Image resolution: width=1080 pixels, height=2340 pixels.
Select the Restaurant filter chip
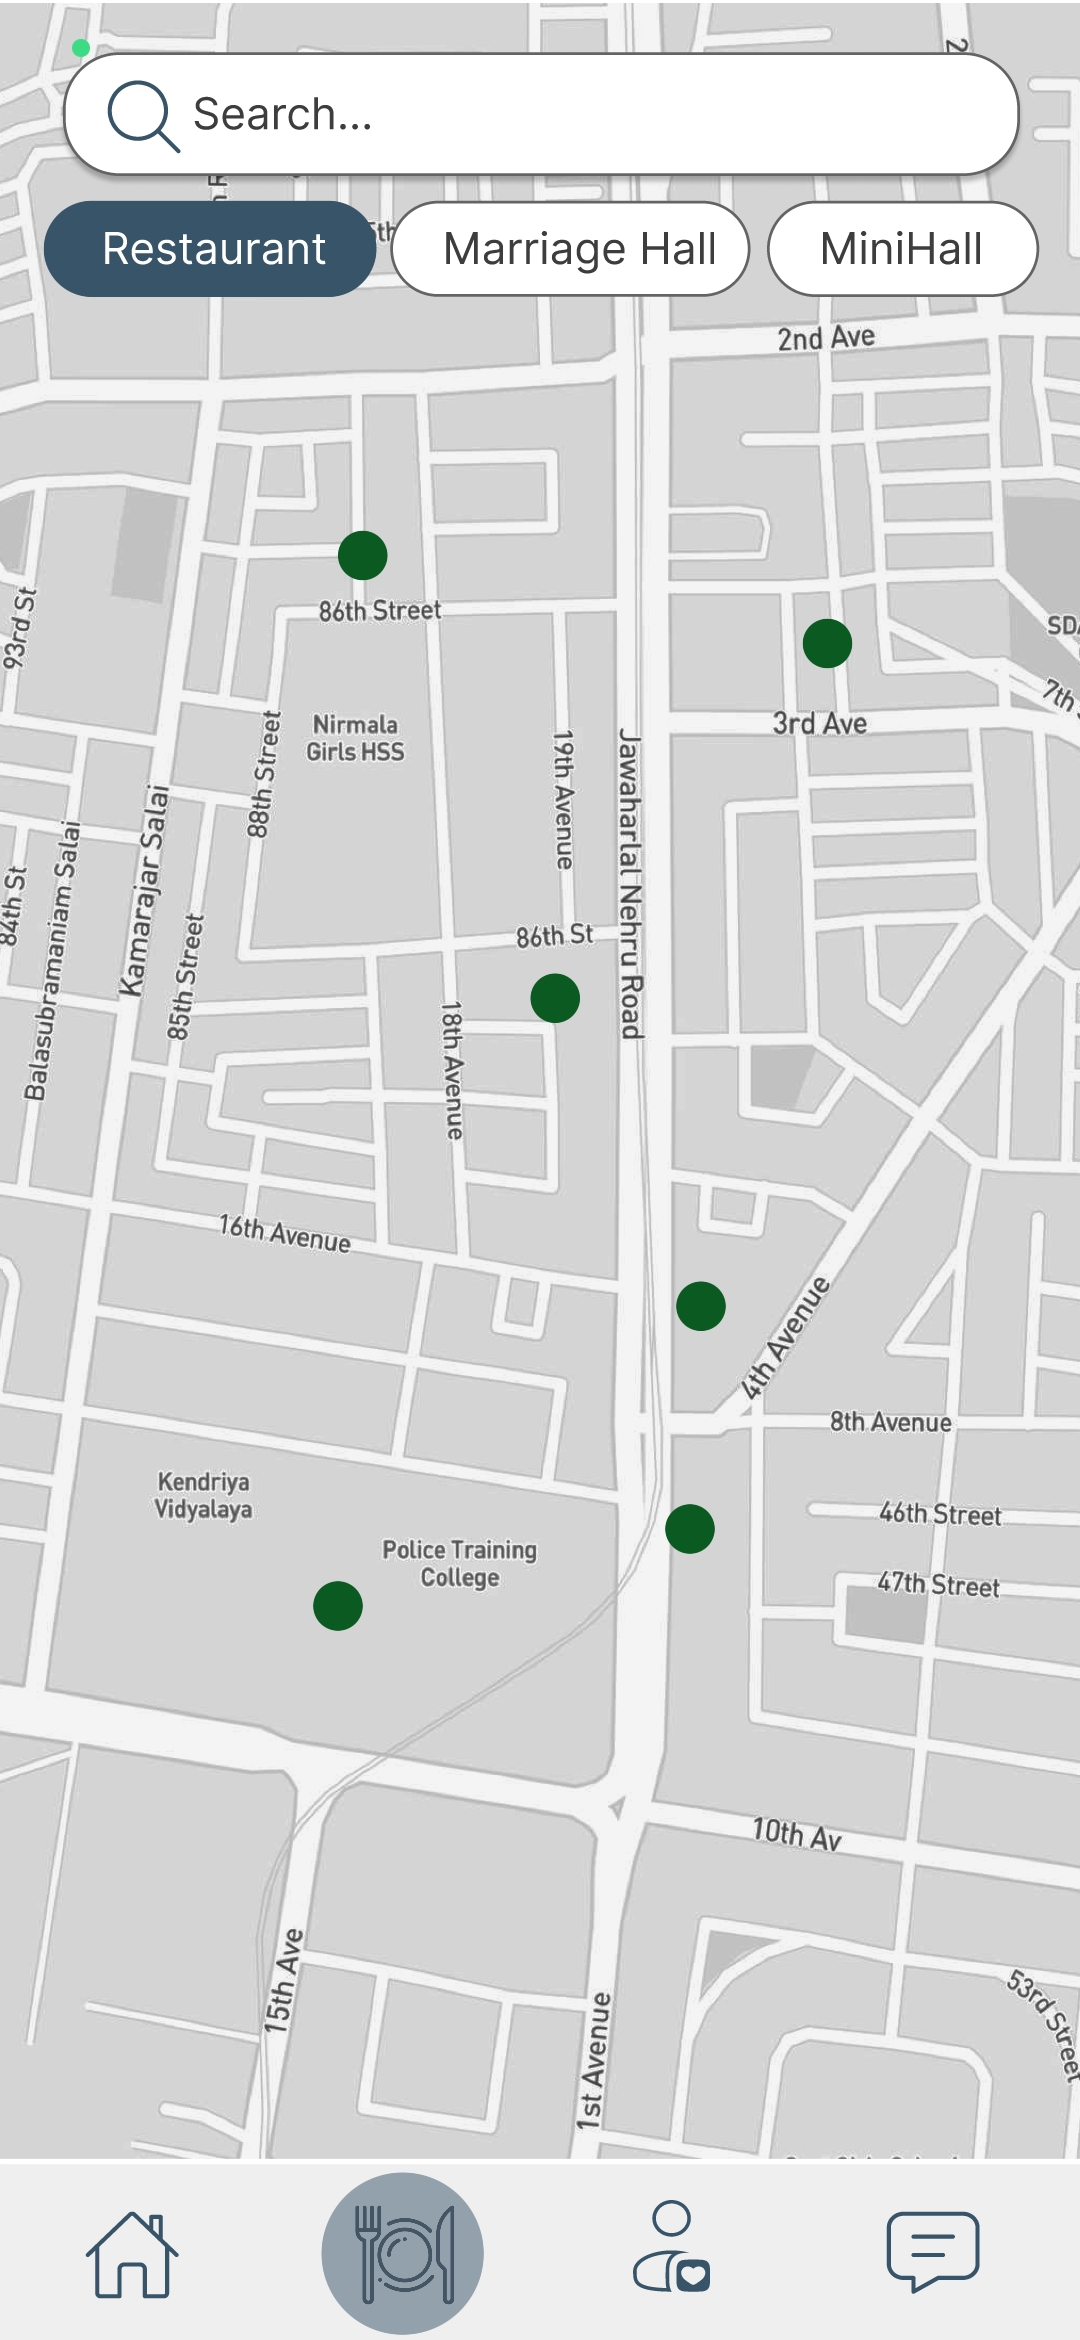pyautogui.click(x=210, y=249)
